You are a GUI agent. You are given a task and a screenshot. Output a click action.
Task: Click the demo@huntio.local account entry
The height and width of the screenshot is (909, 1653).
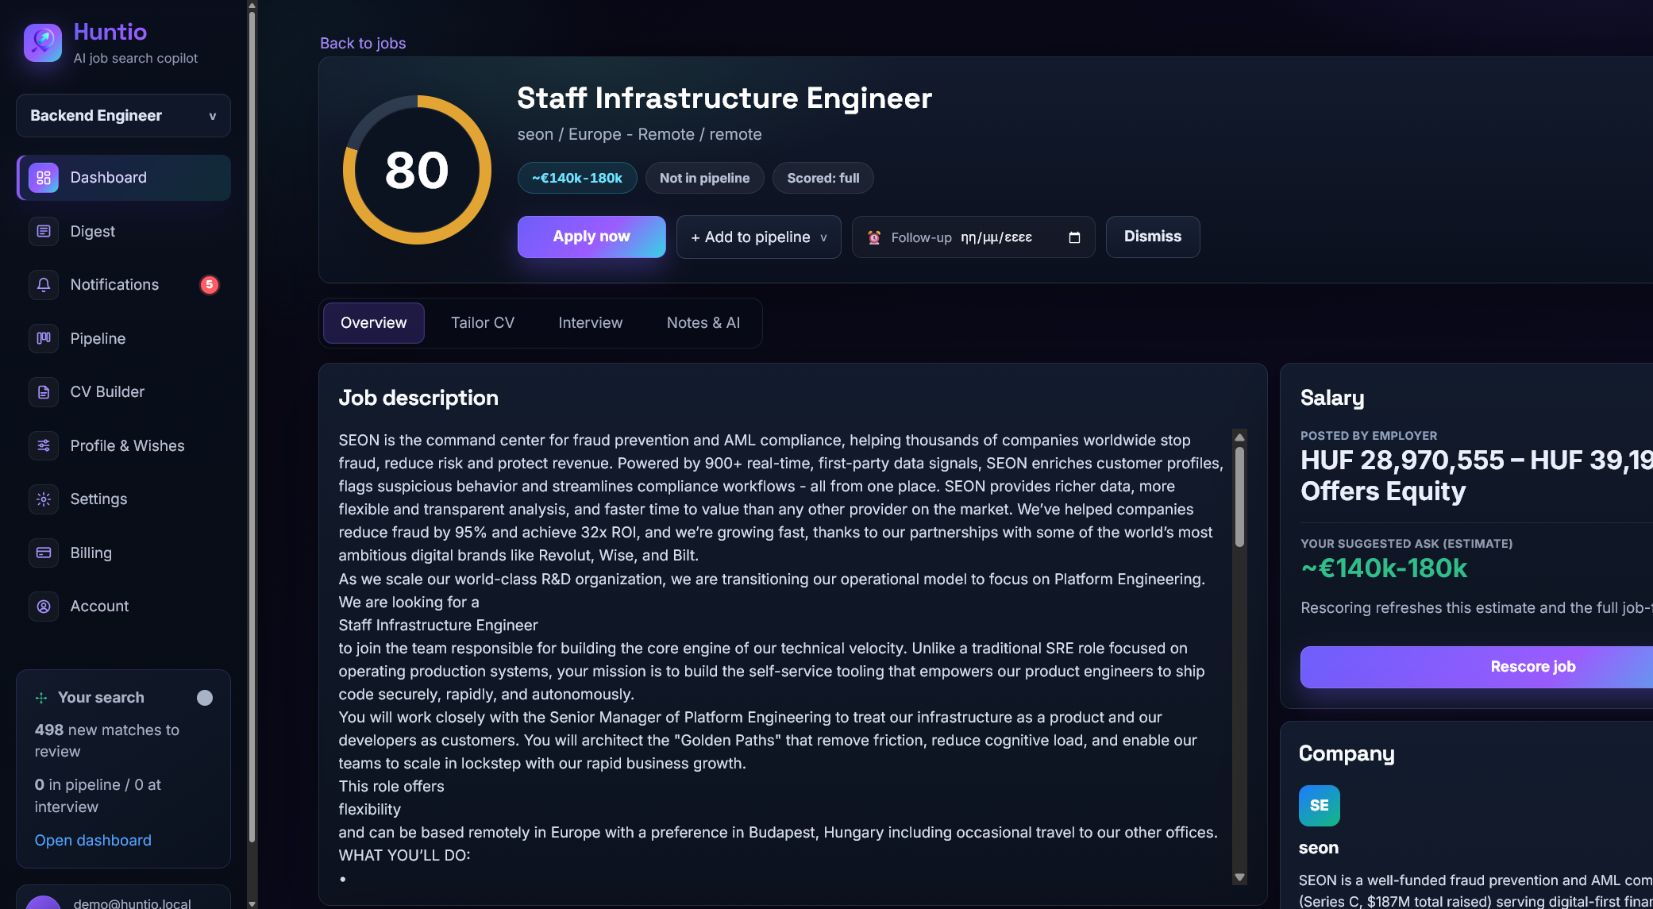(x=123, y=897)
